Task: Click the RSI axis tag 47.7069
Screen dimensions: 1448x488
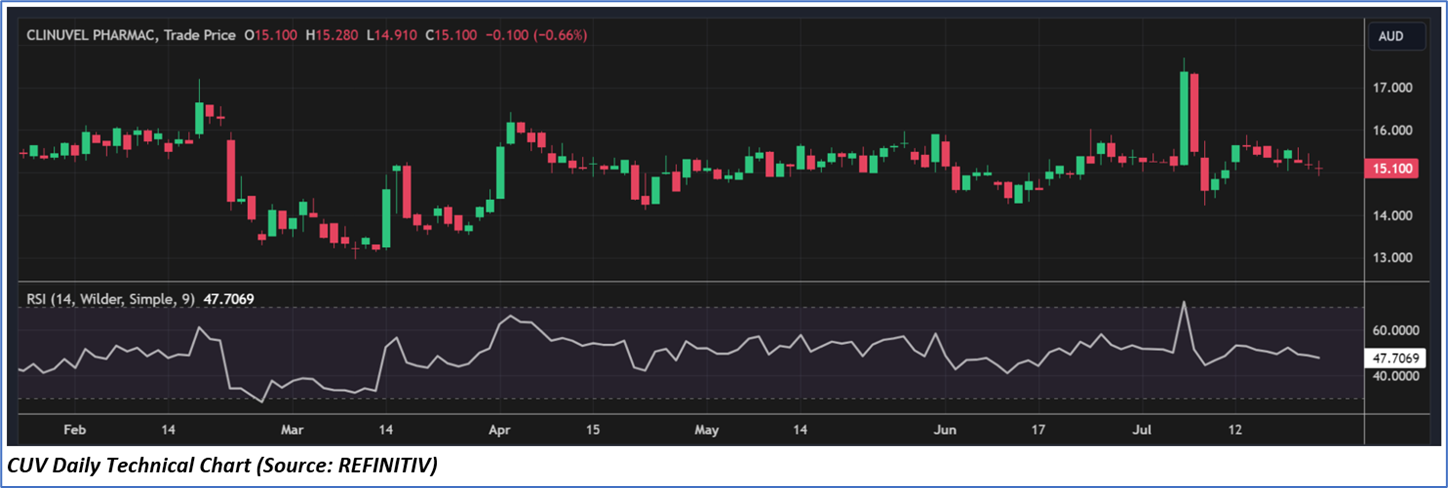Action: 1395,356
